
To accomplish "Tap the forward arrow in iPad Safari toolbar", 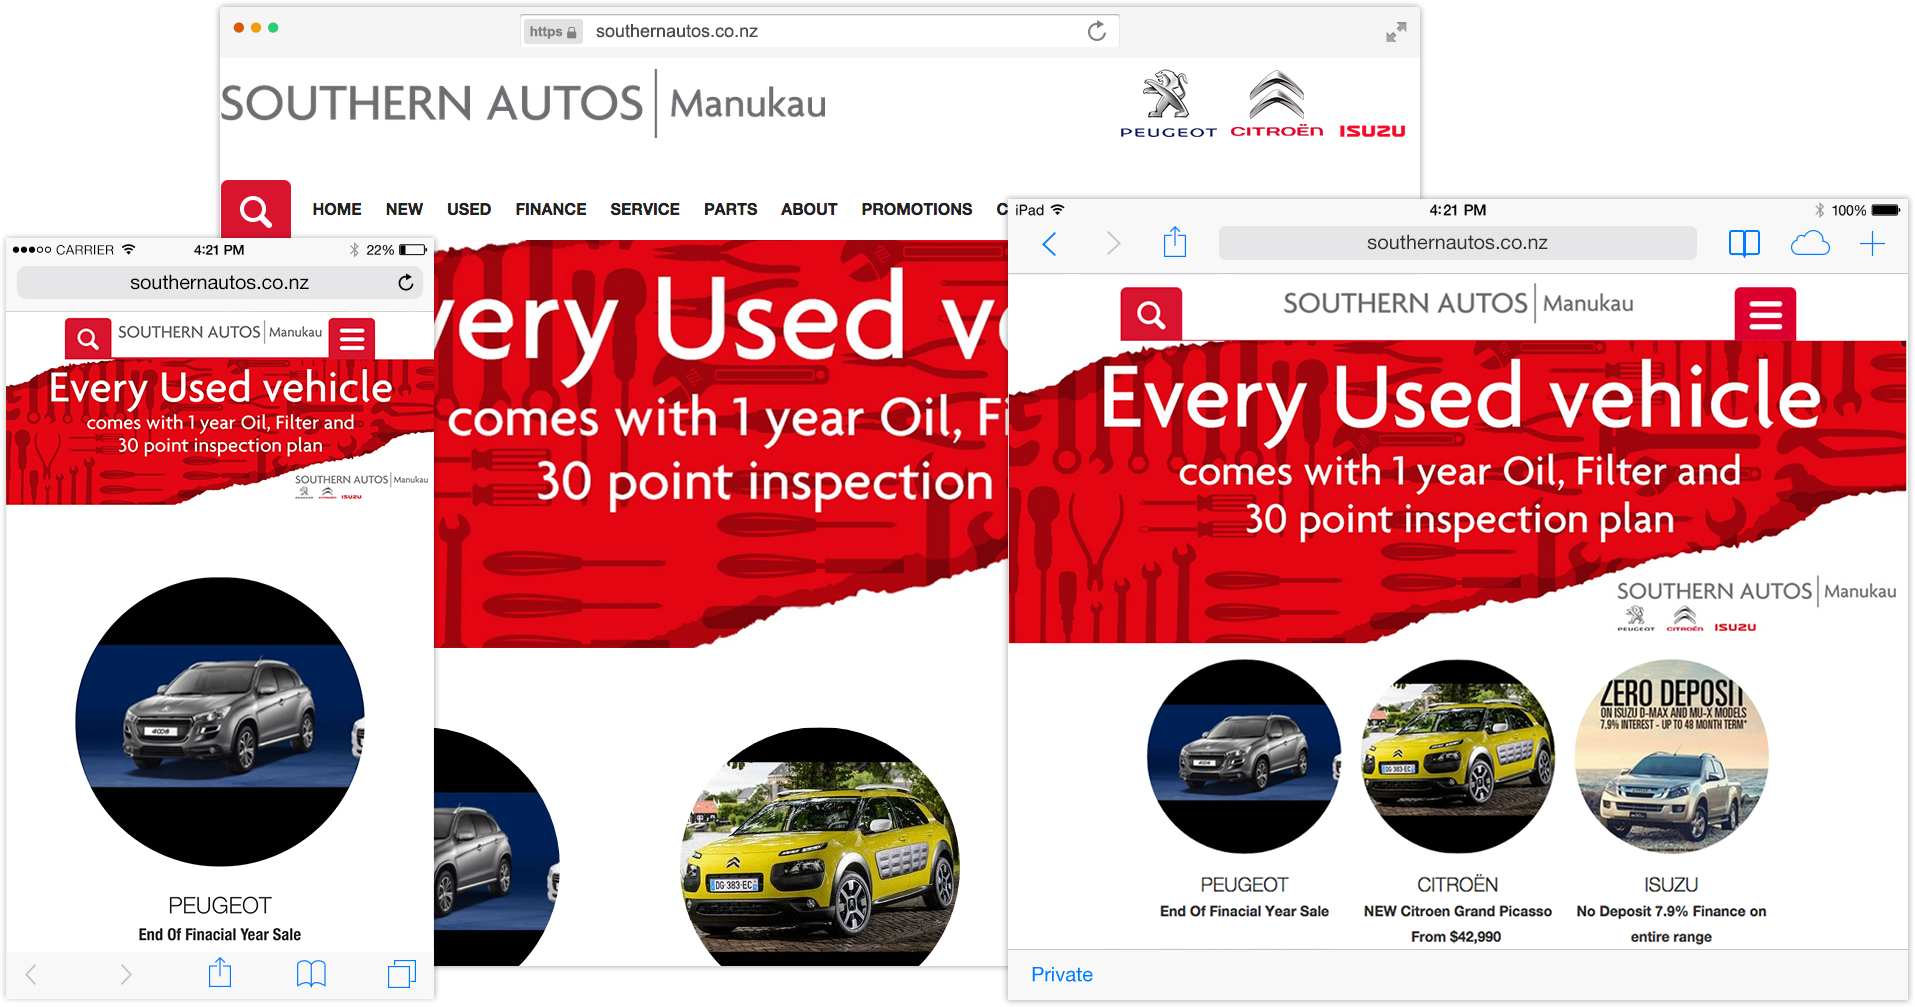I will (x=1113, y=244).
